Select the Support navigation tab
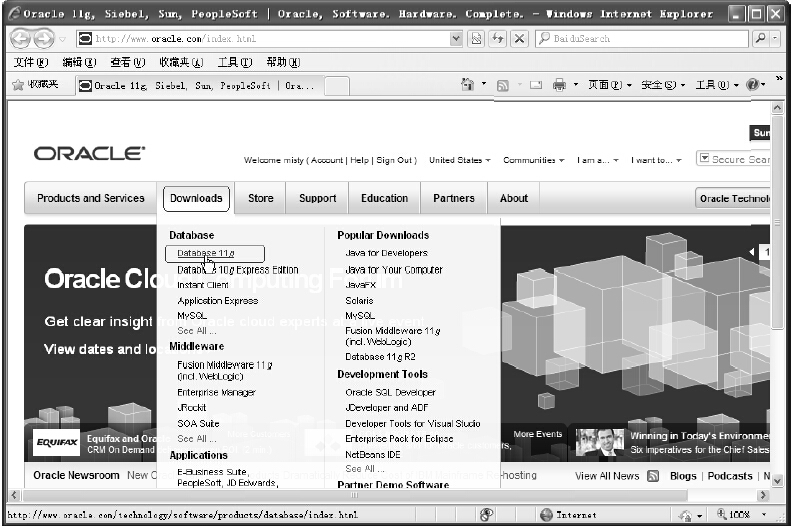This screenshot has height=528, width=793. (317, 198)
